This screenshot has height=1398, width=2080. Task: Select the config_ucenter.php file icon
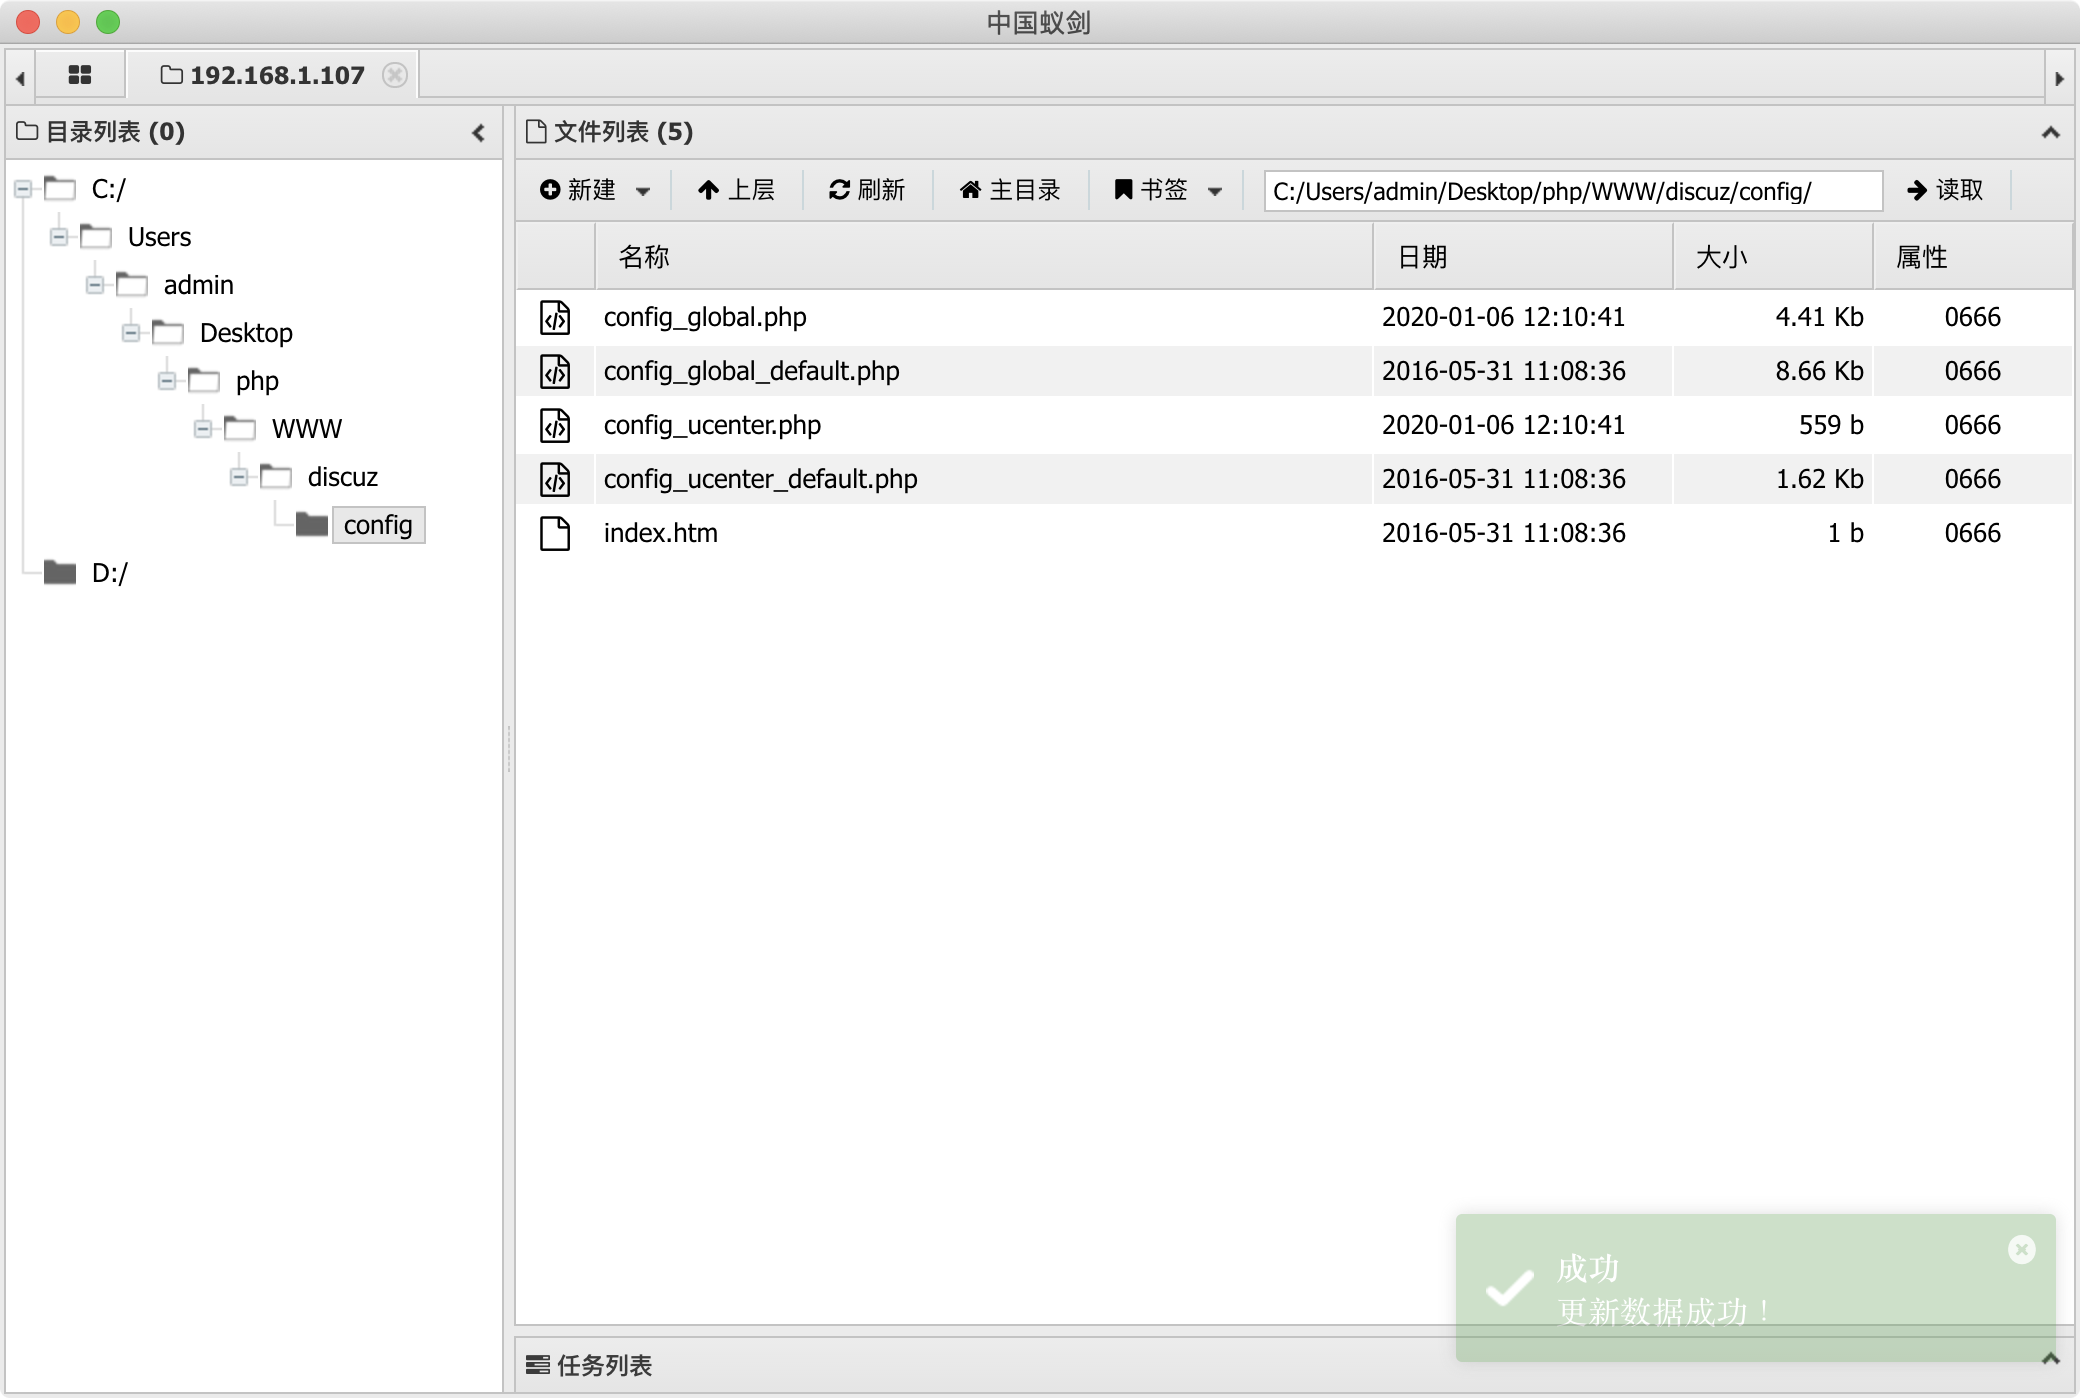[x=555, y=425]
